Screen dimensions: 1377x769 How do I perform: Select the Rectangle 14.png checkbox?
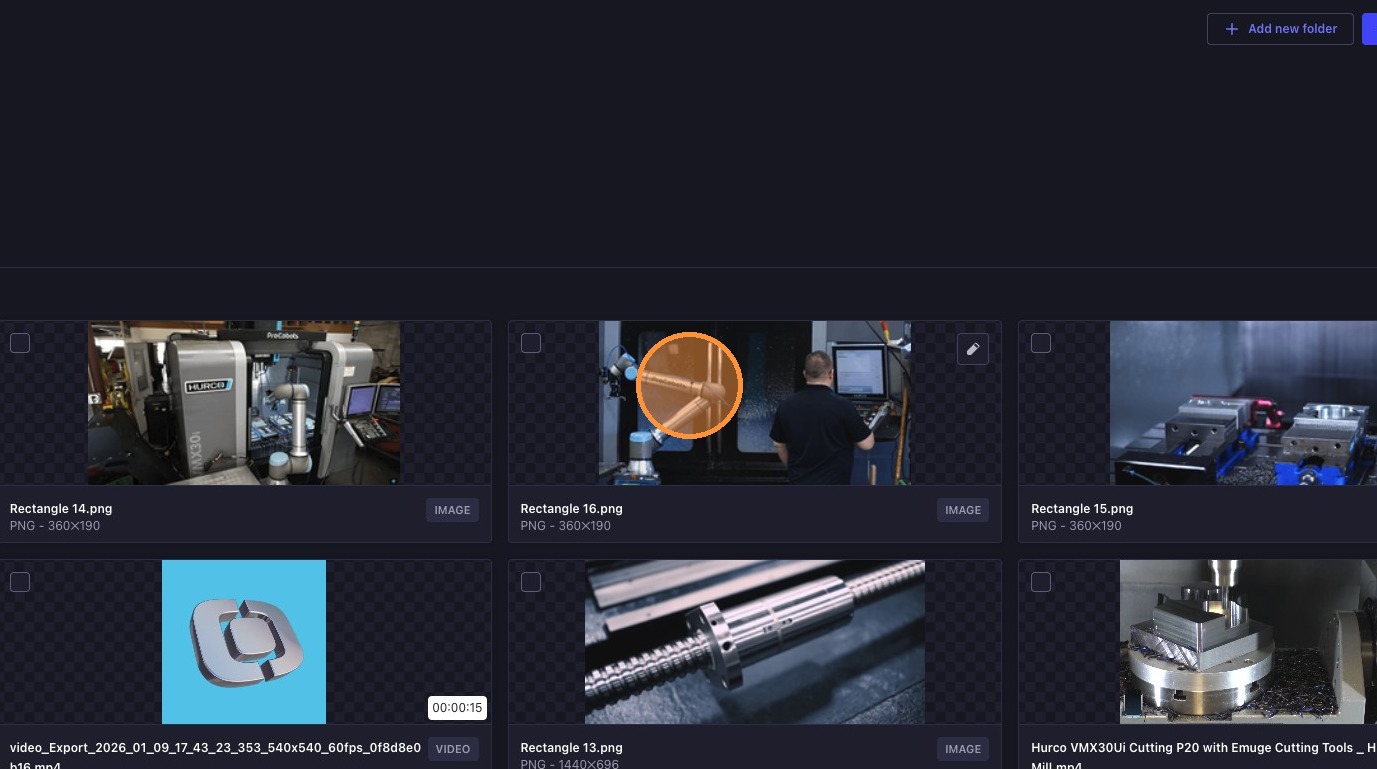click(20, 343)
